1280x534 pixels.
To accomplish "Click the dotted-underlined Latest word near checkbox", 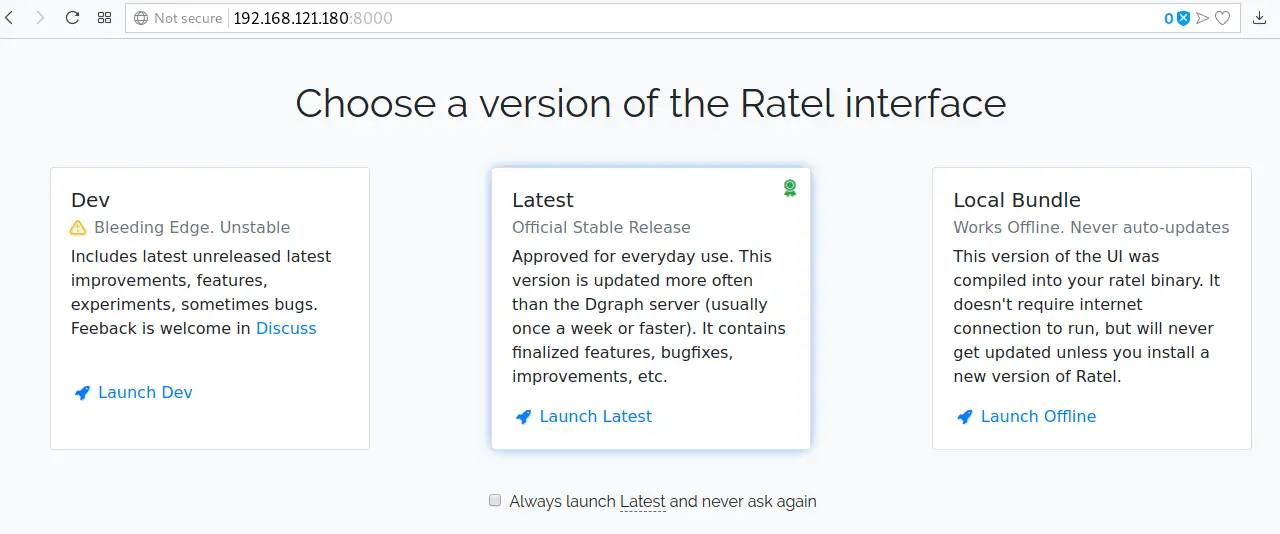I will coord(643,501).
